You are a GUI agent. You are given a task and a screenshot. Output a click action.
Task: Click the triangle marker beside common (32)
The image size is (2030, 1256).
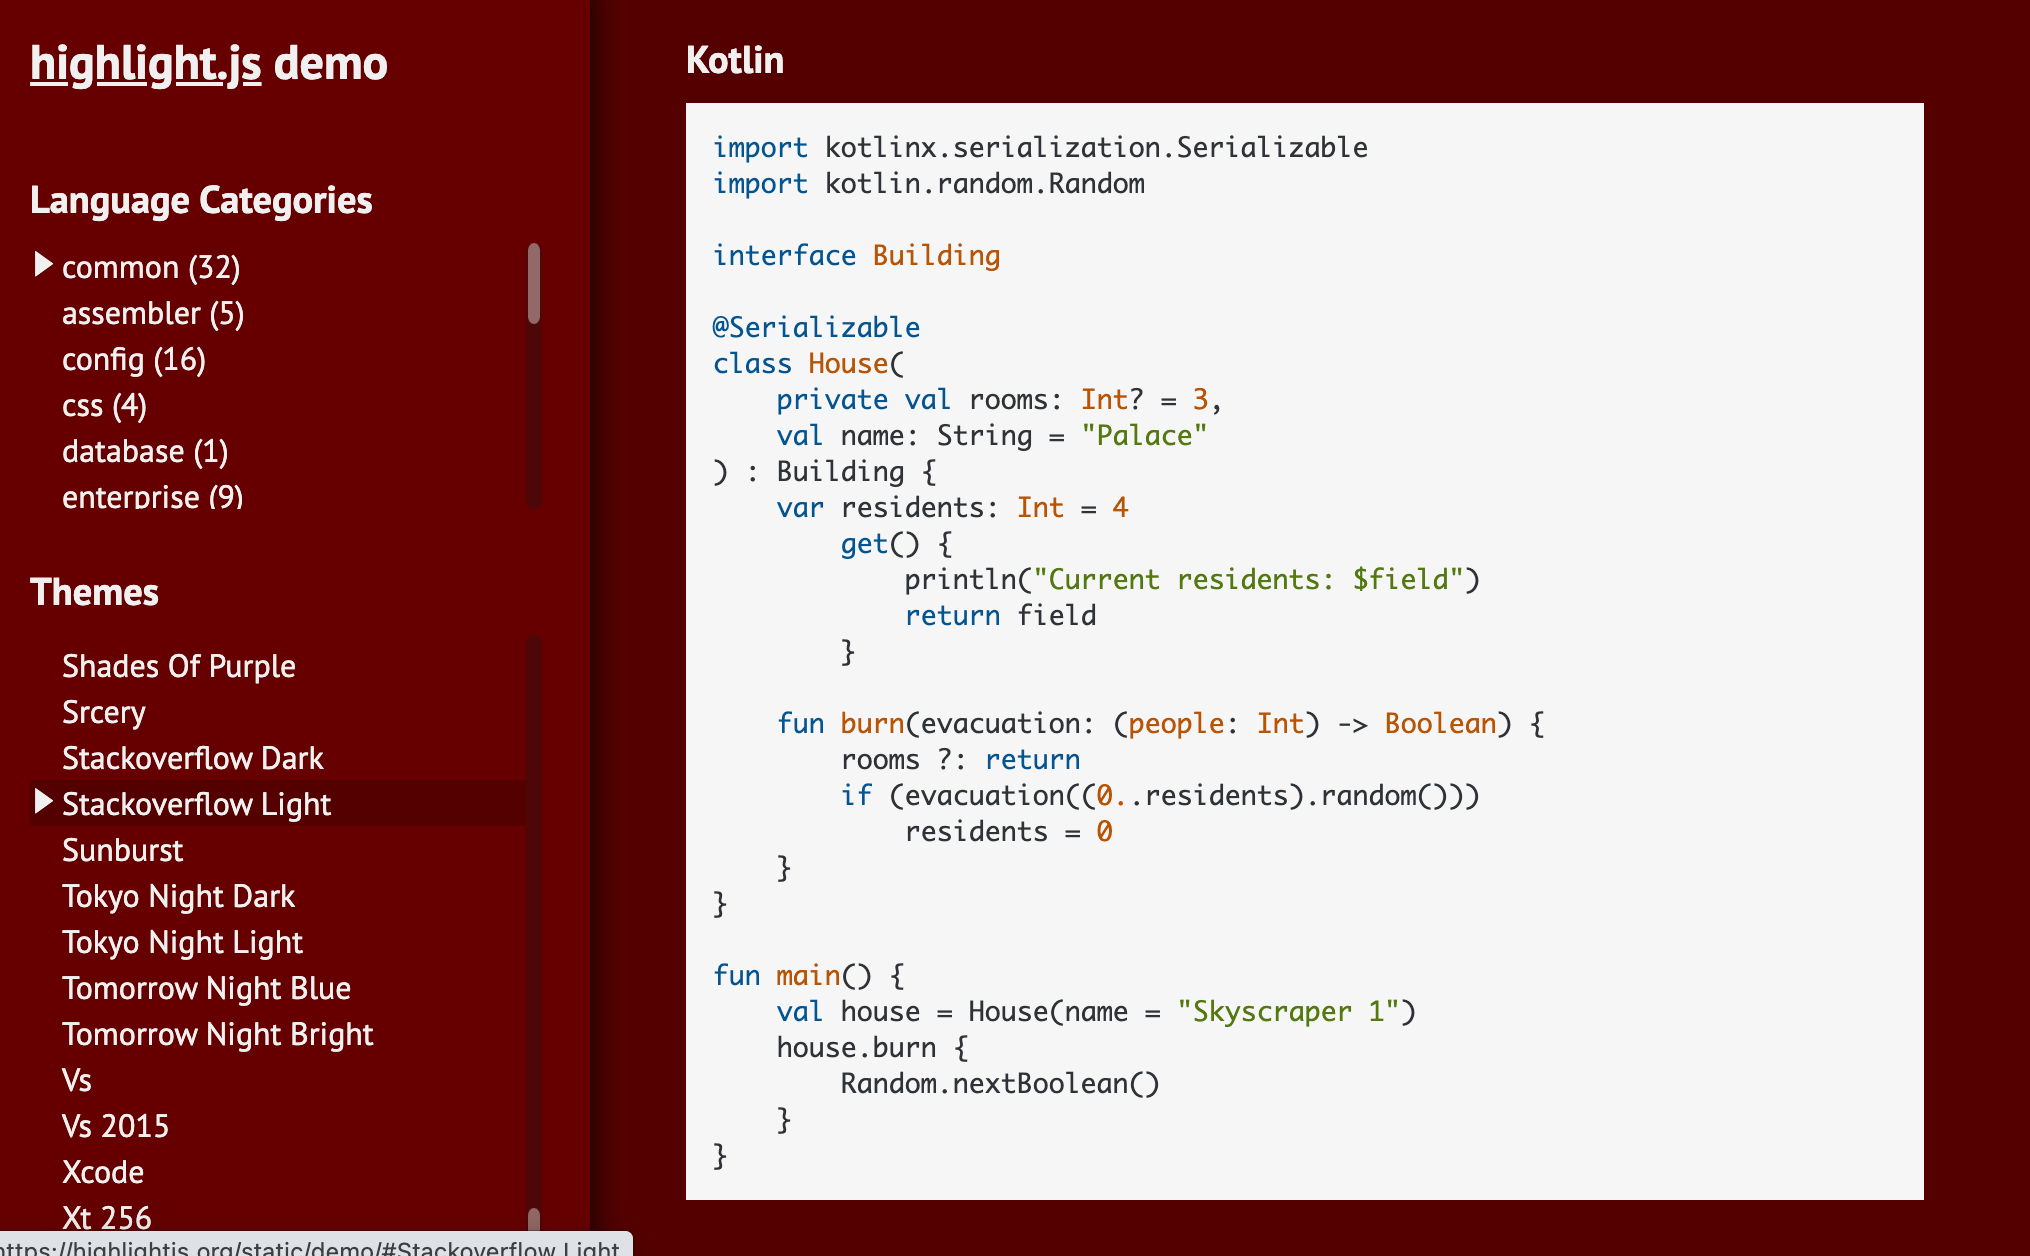point(43,265)
